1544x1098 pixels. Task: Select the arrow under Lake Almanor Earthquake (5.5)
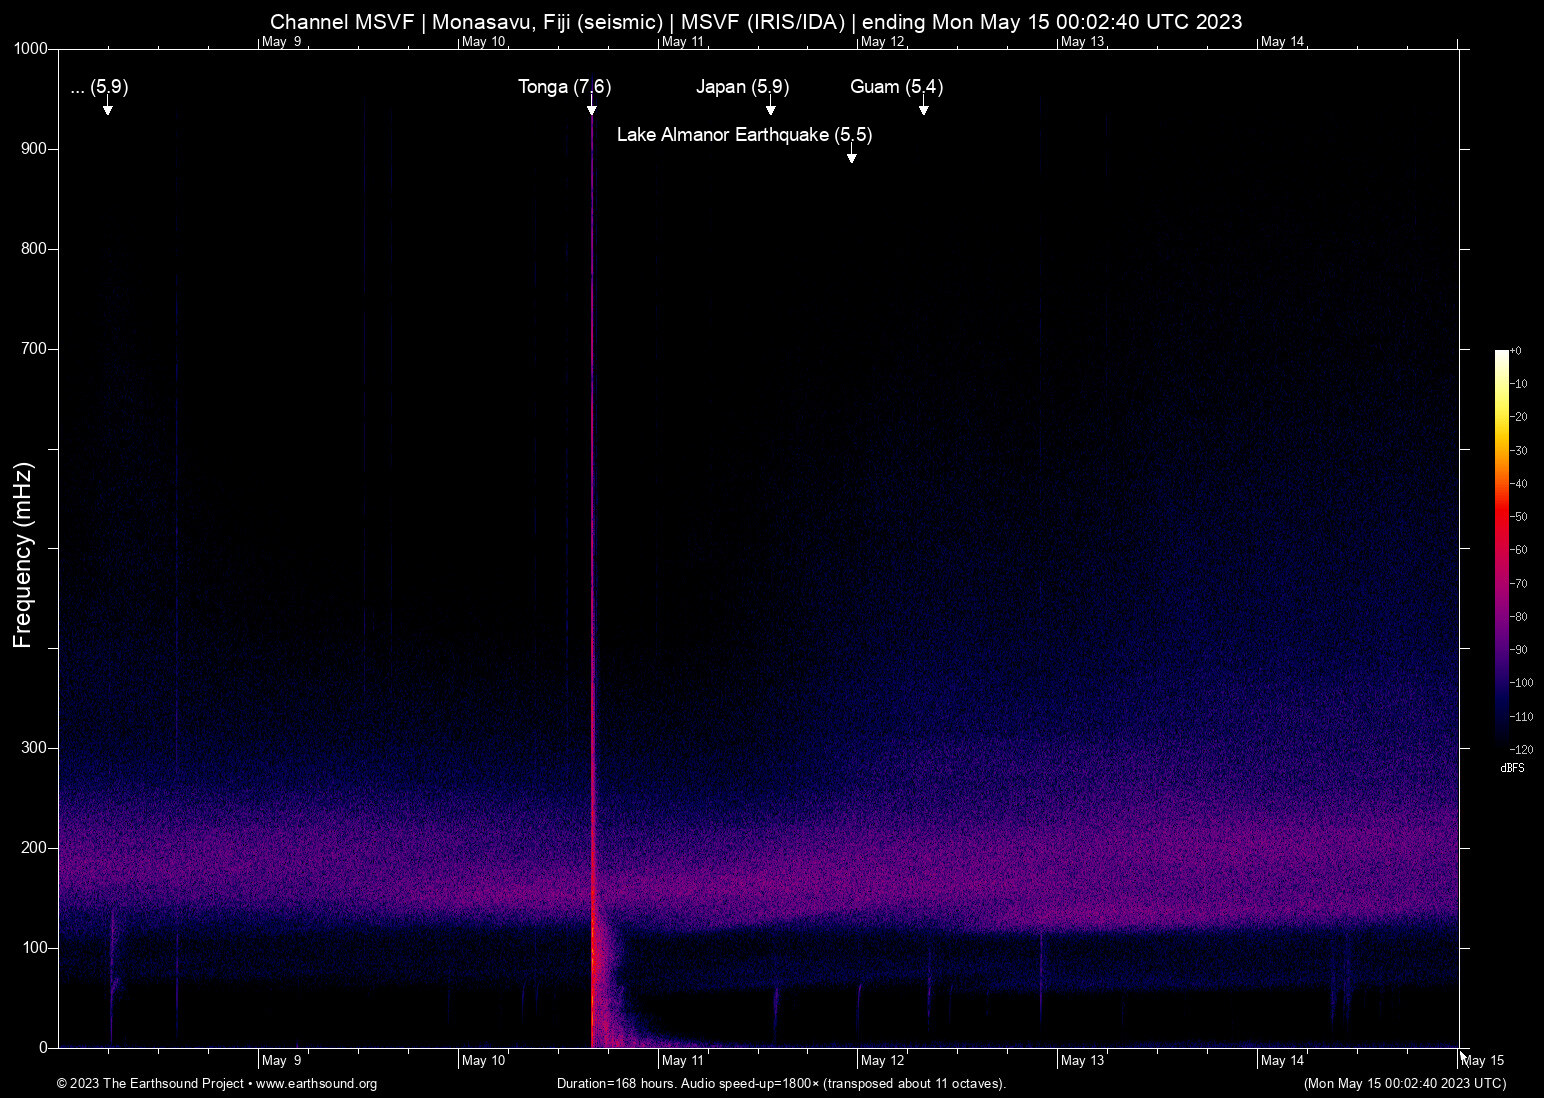click(852, 153)
